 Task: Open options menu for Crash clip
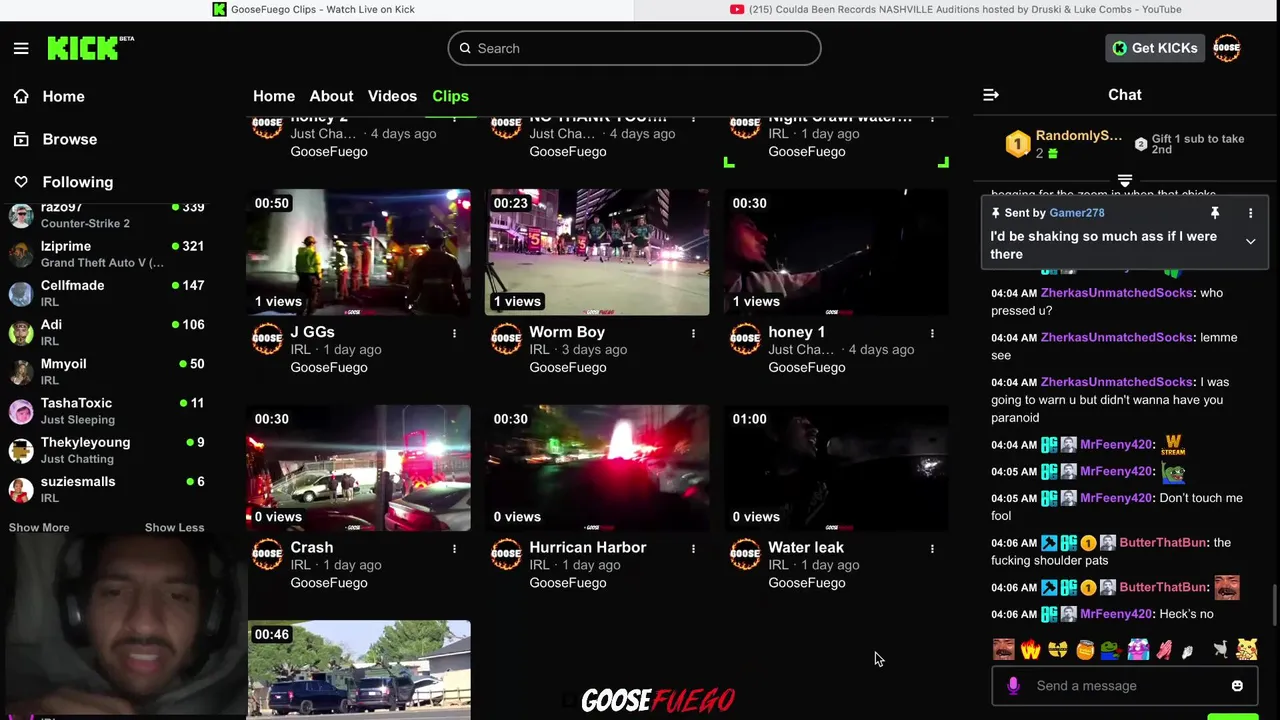point(454,549)
